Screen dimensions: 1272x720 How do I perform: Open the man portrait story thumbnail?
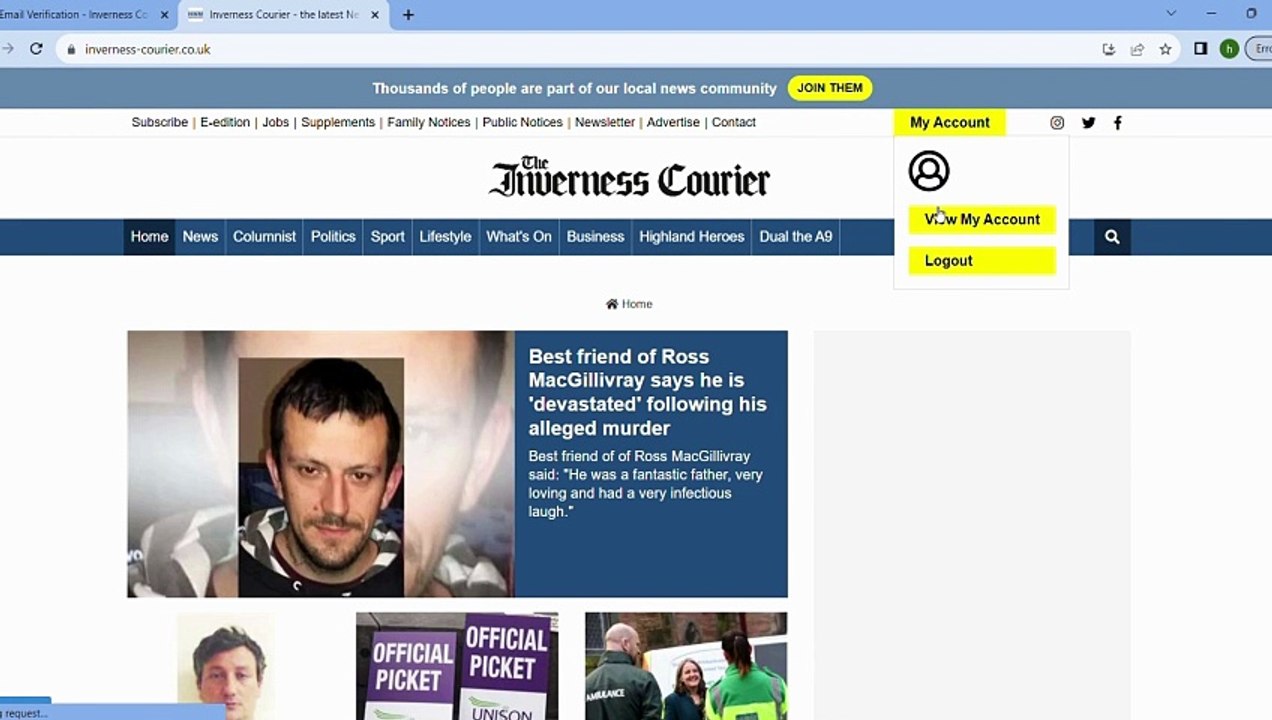point(228,666)
